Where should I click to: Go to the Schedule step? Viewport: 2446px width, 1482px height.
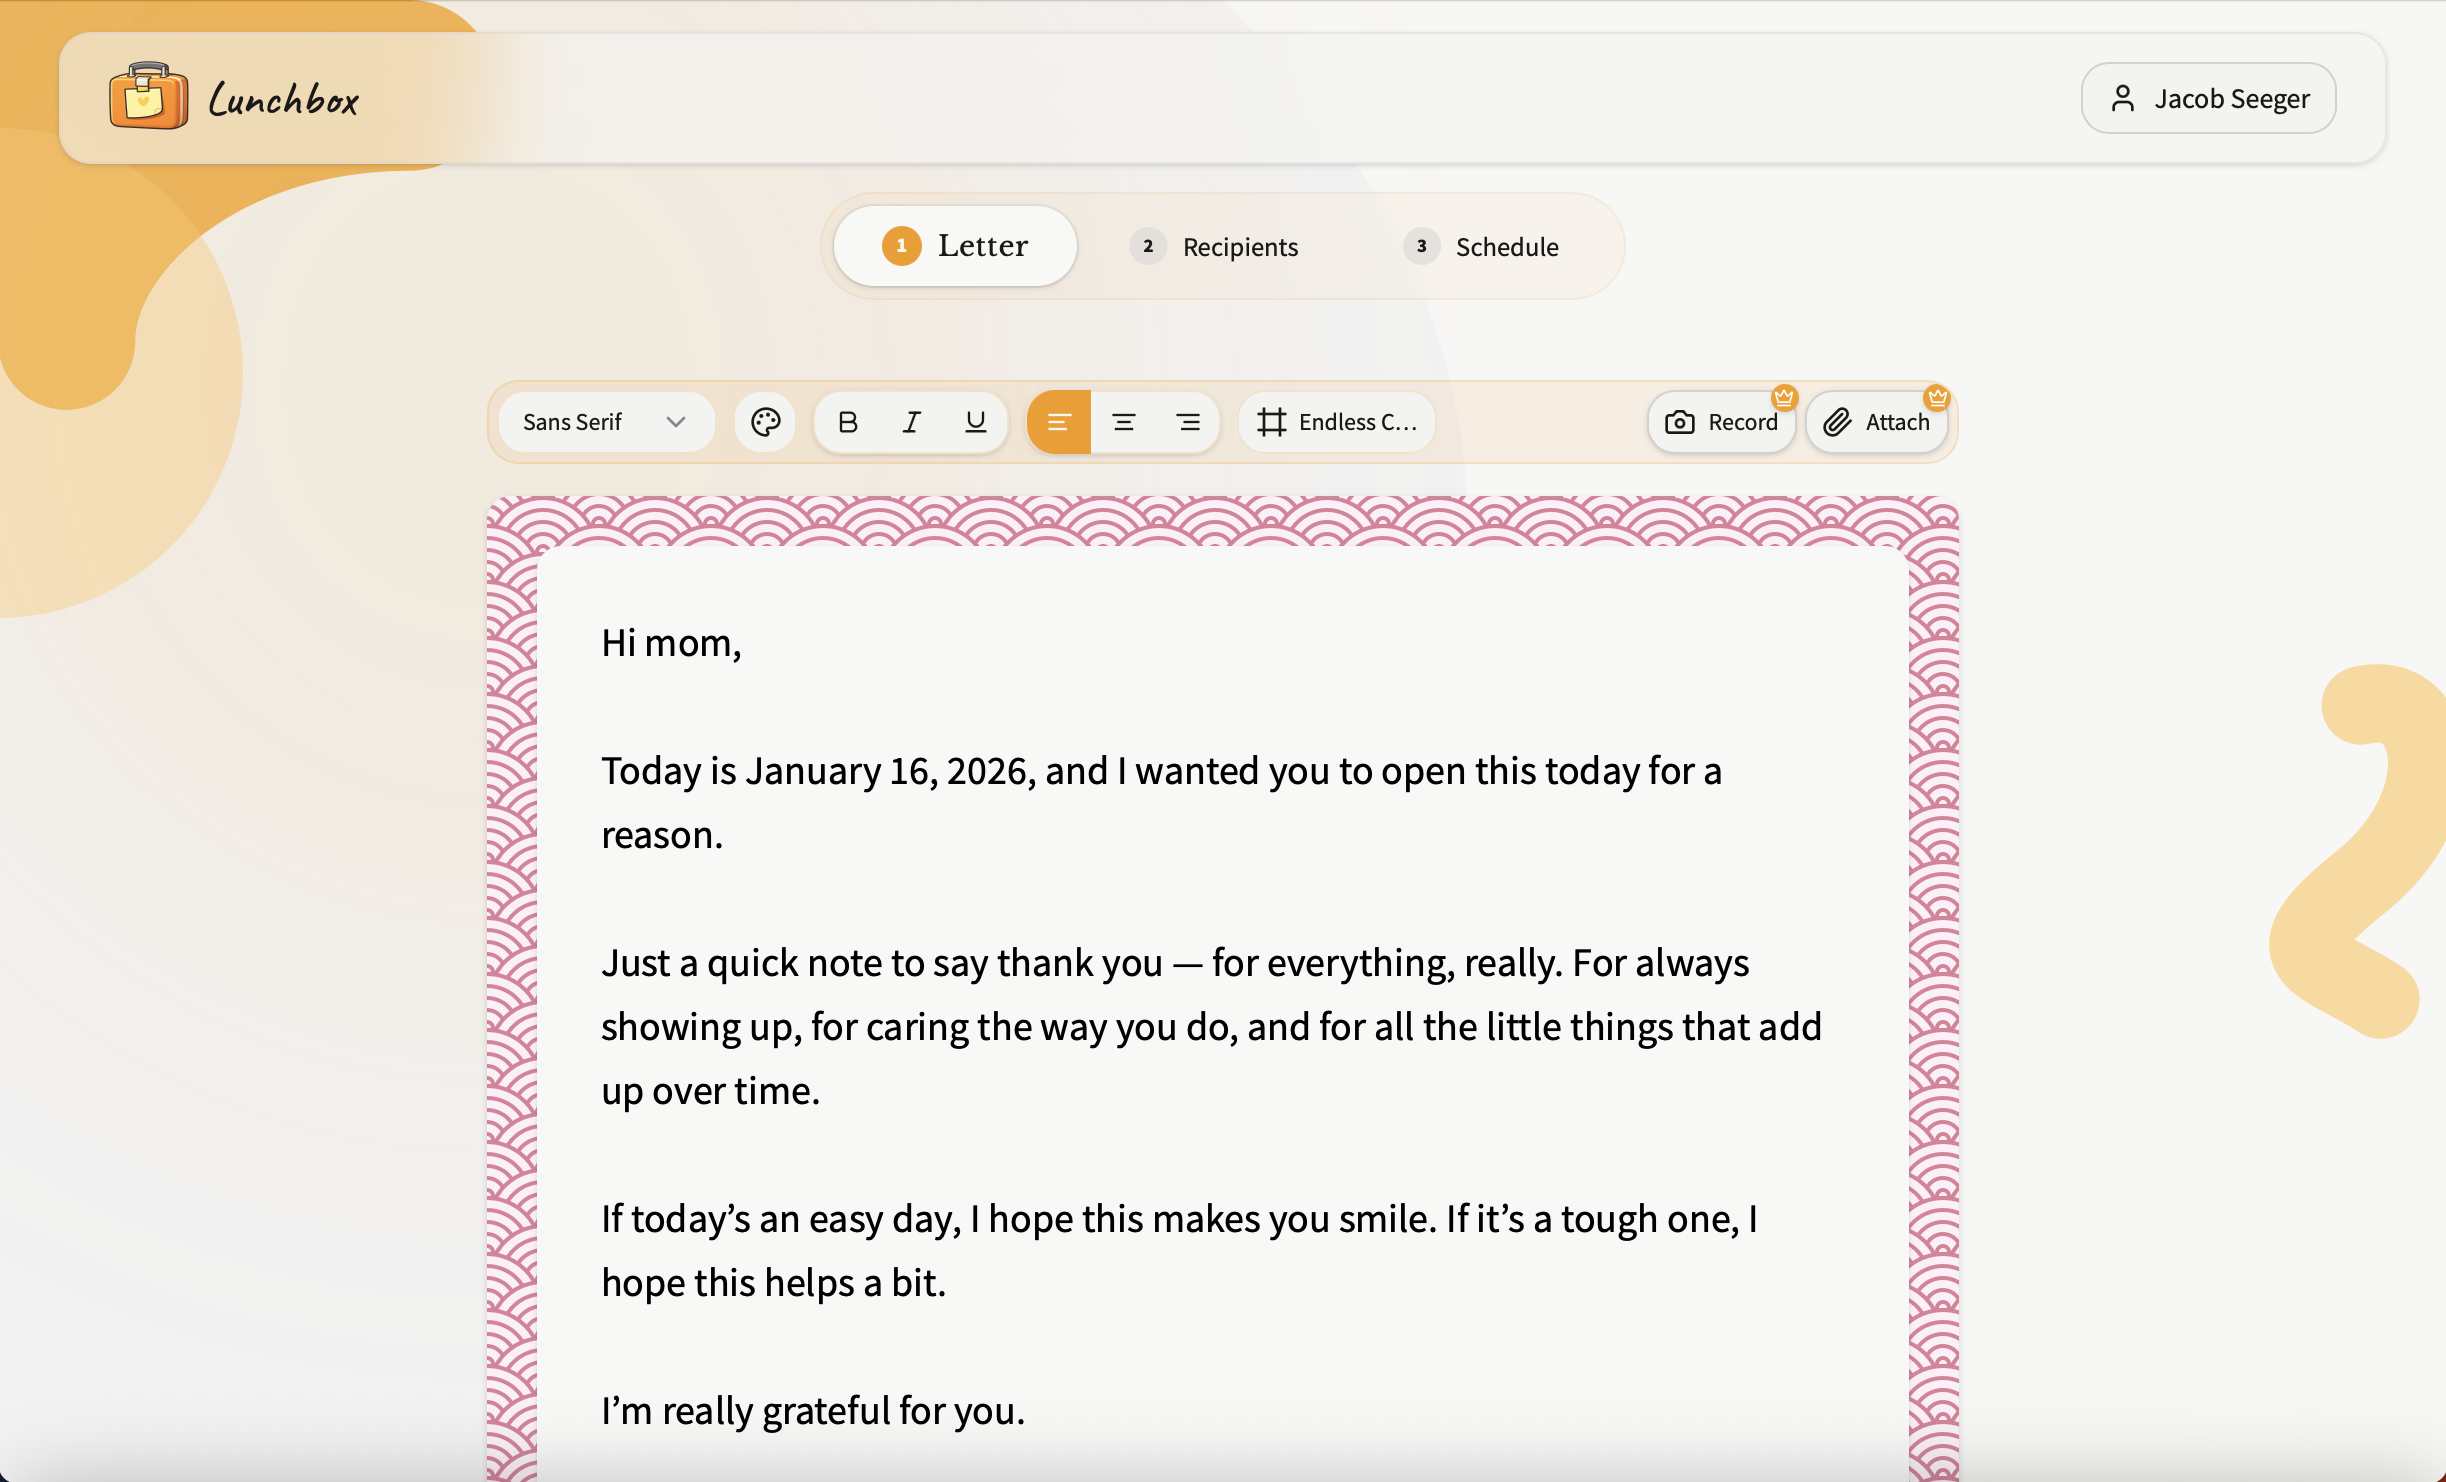1481,247
